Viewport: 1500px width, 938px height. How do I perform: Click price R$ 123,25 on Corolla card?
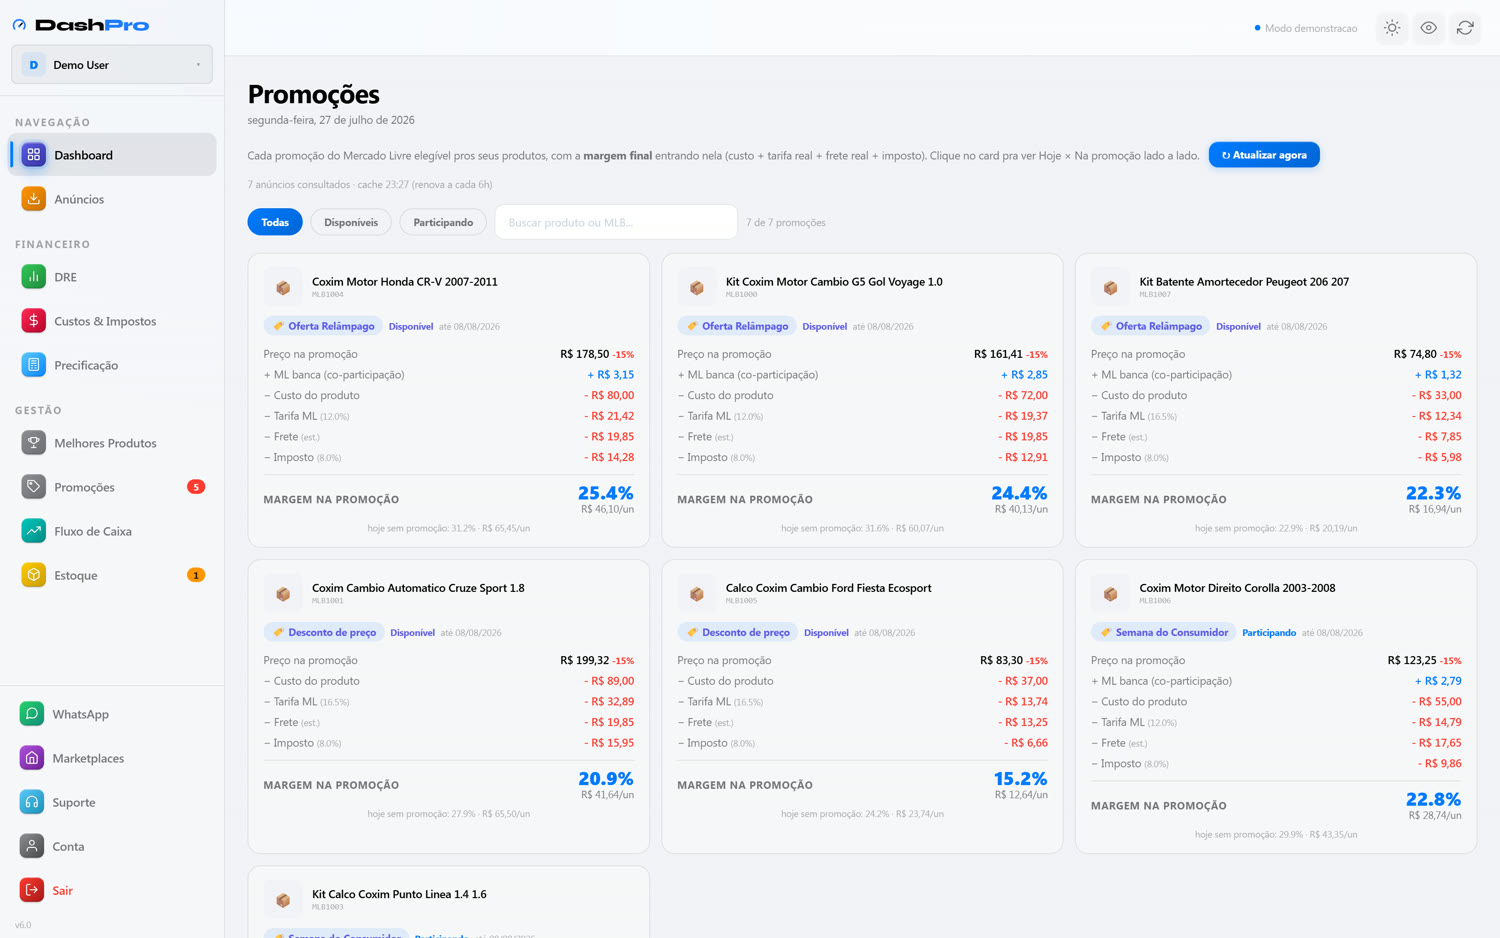point(1412,660)
